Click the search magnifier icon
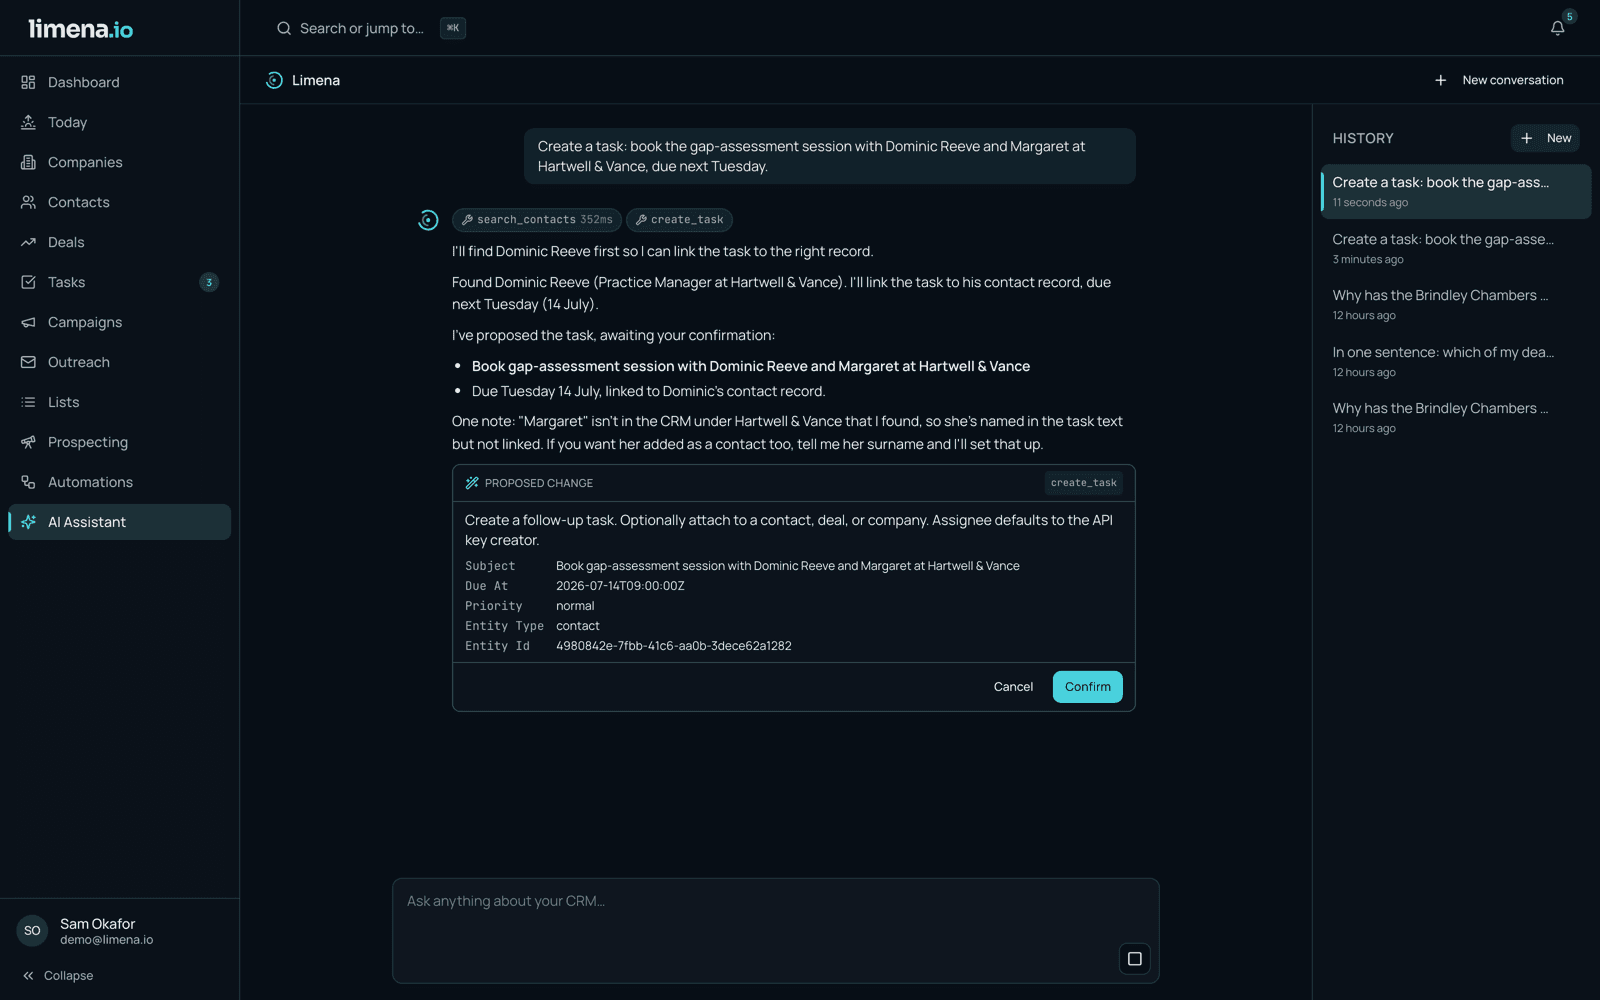1600x1000 pixels. point(284,28)
